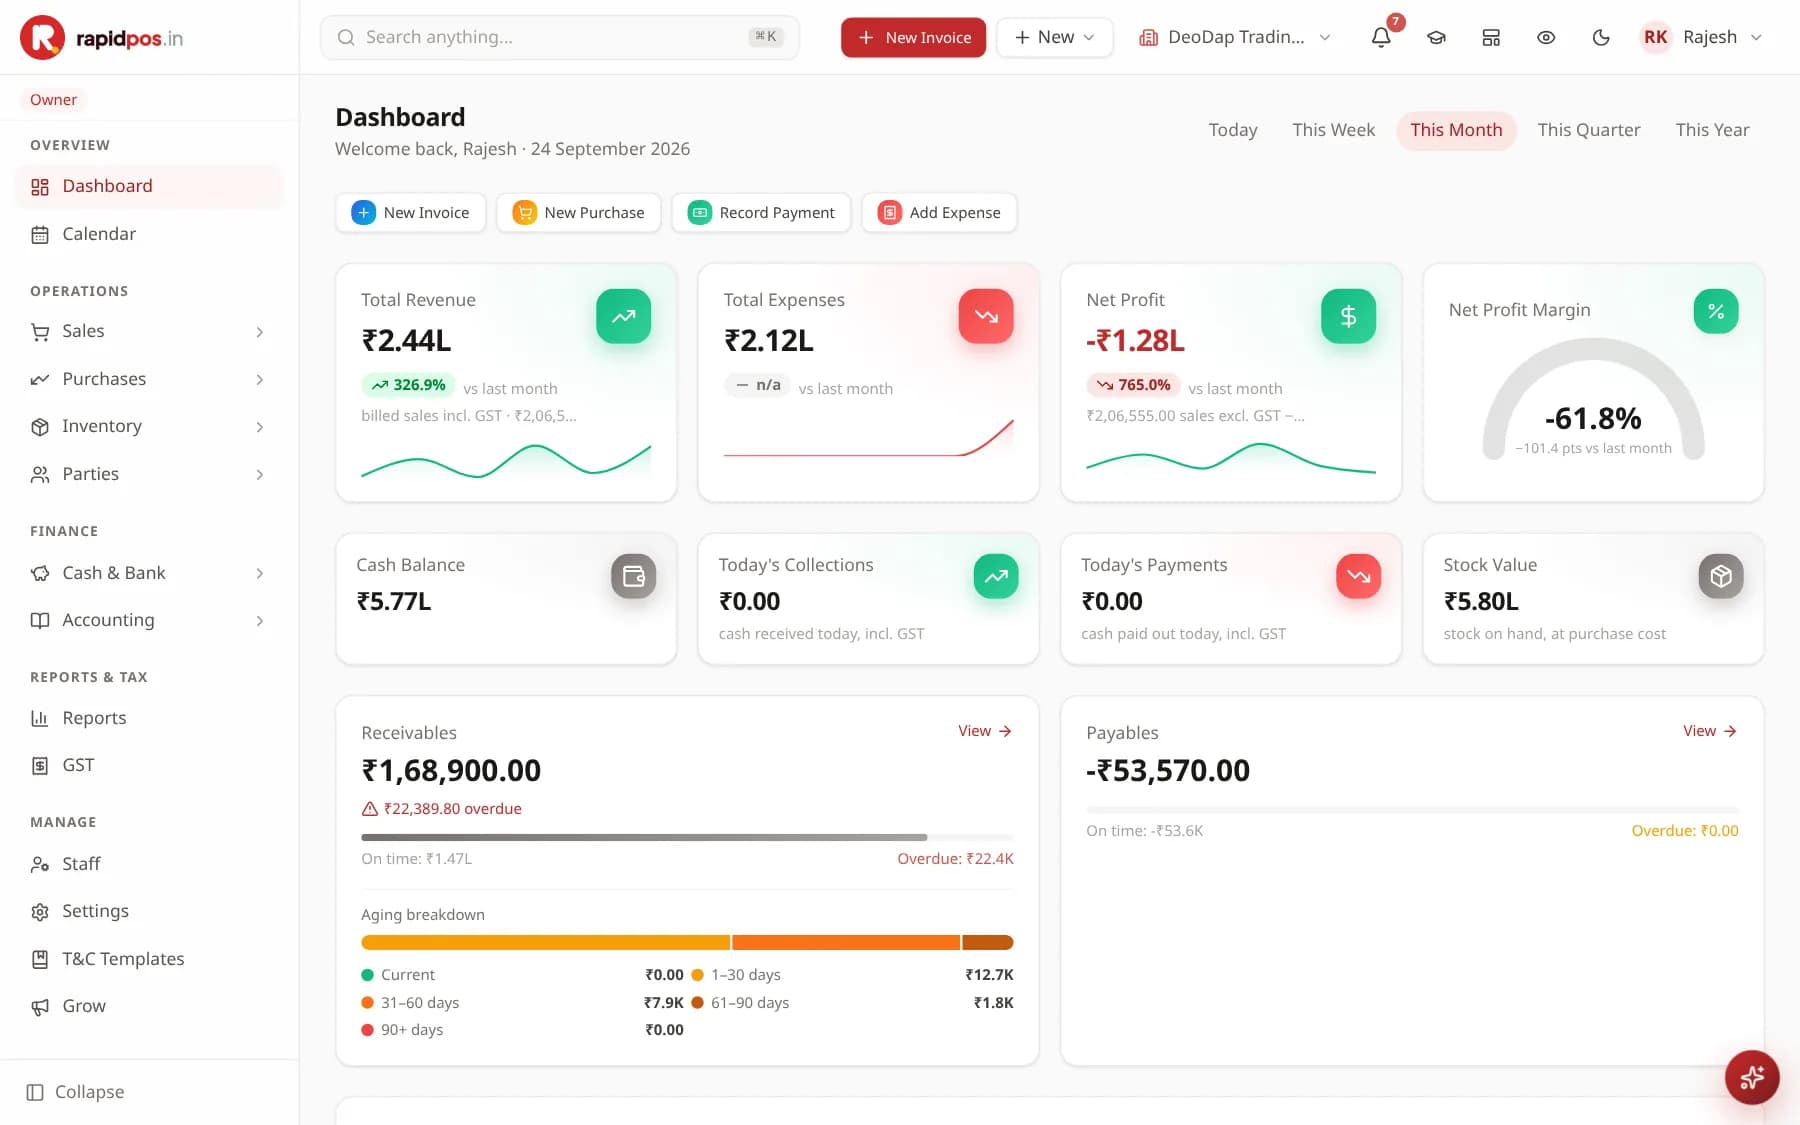Click the GST receipt icon in sidebar
The image size is (1800, 1125).
[40, 766]
